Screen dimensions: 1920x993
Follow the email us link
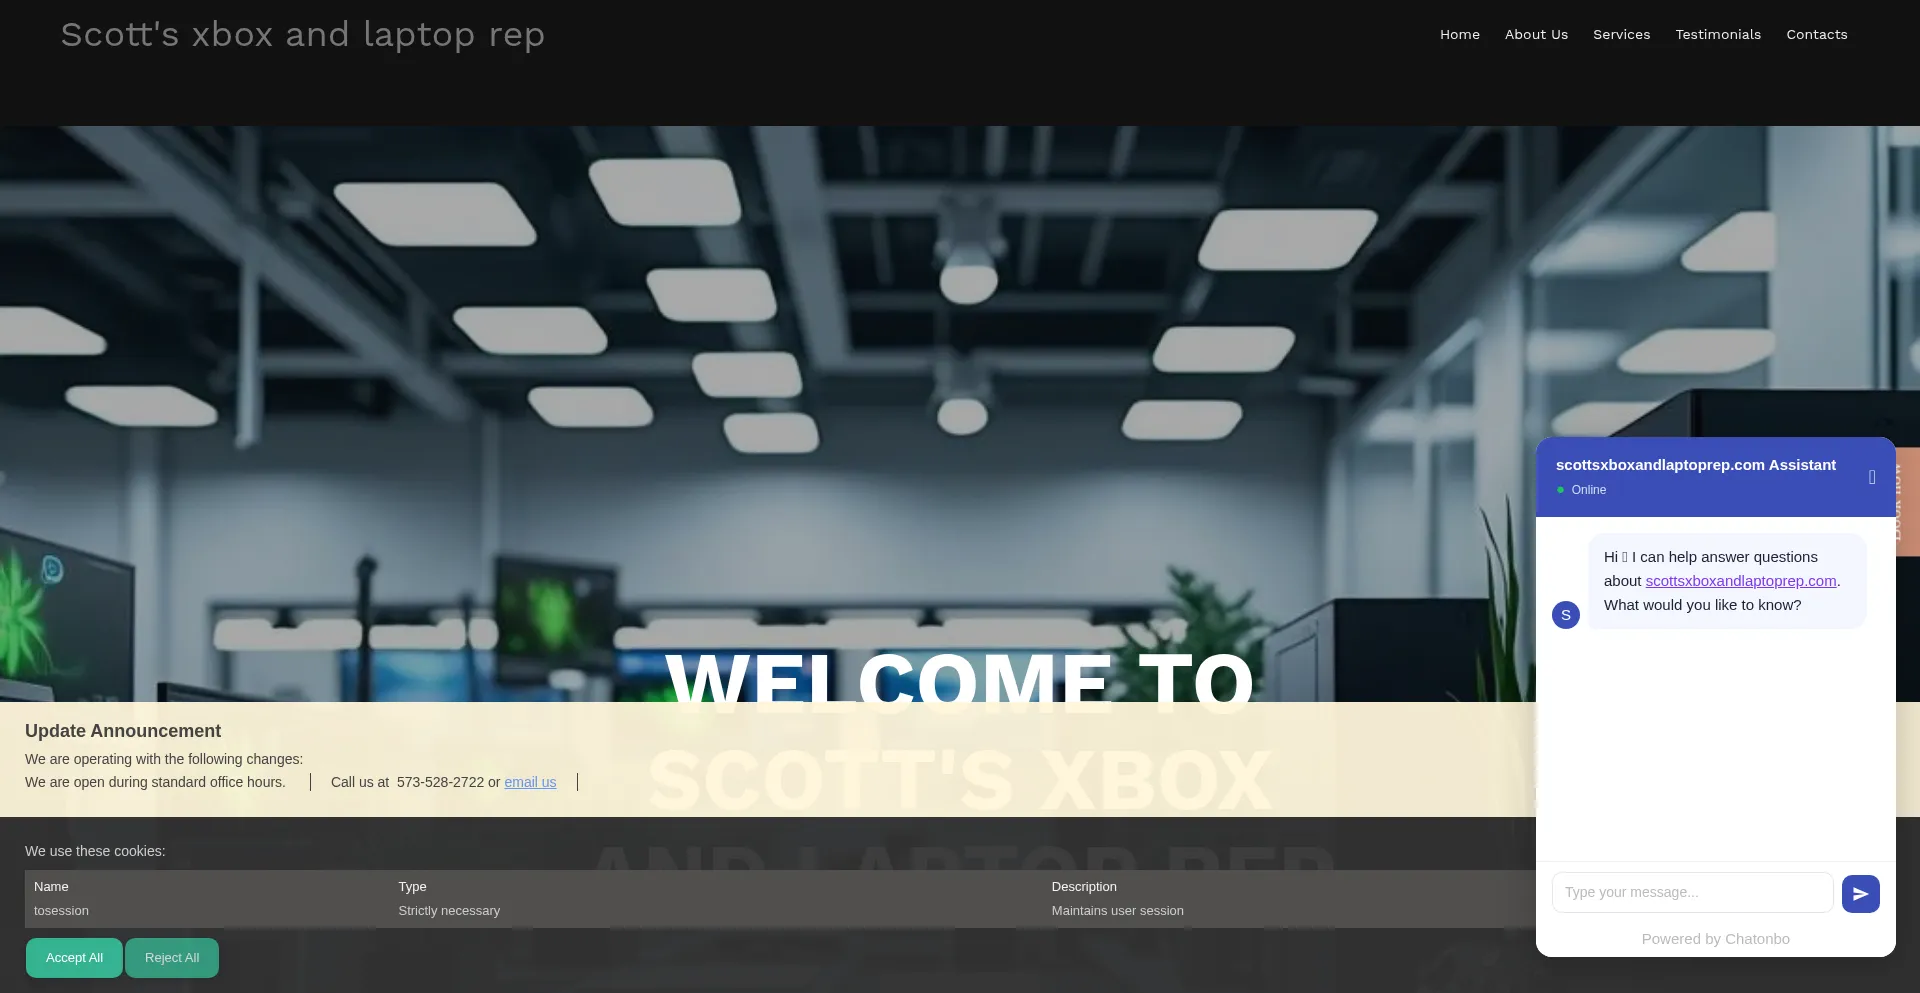(x=530, y=782)
